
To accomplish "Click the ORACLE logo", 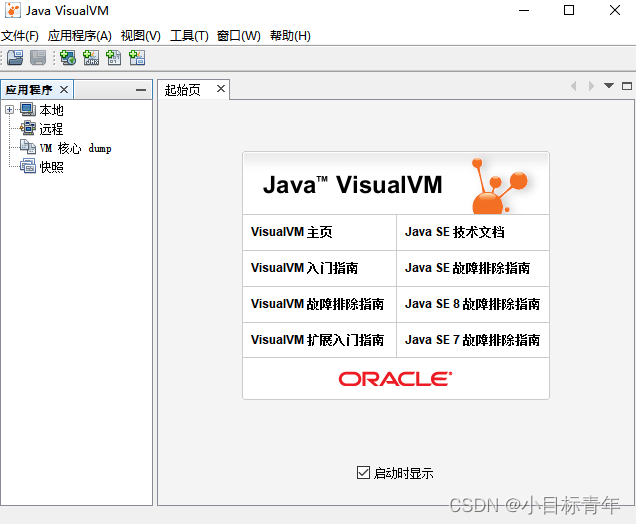I will pos(395,379).
